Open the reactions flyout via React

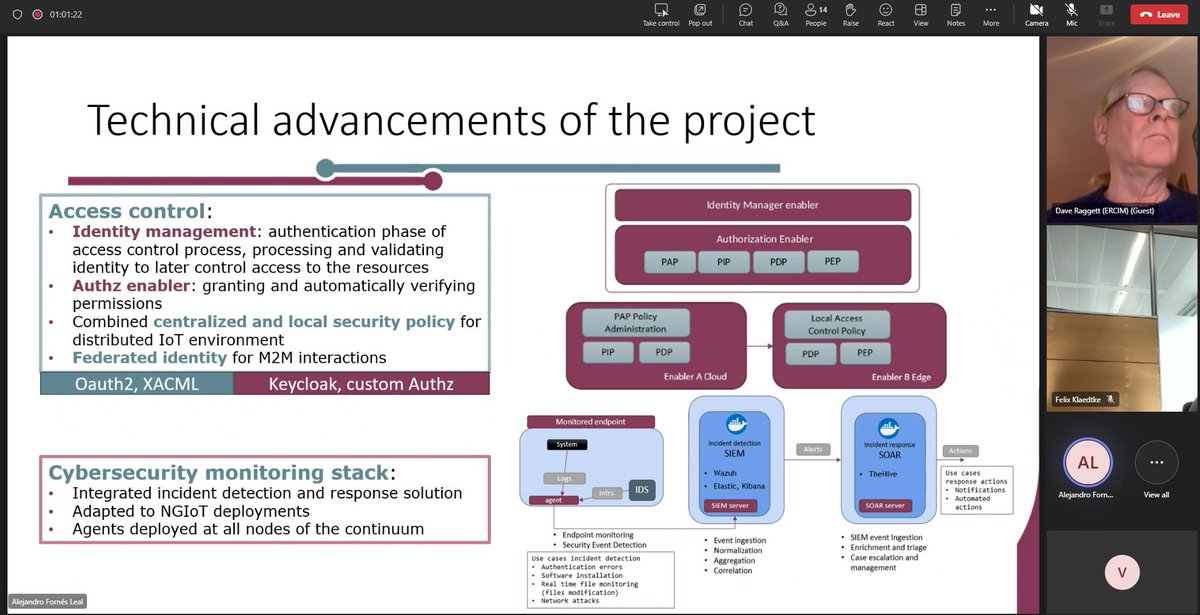tap(885, 14)
